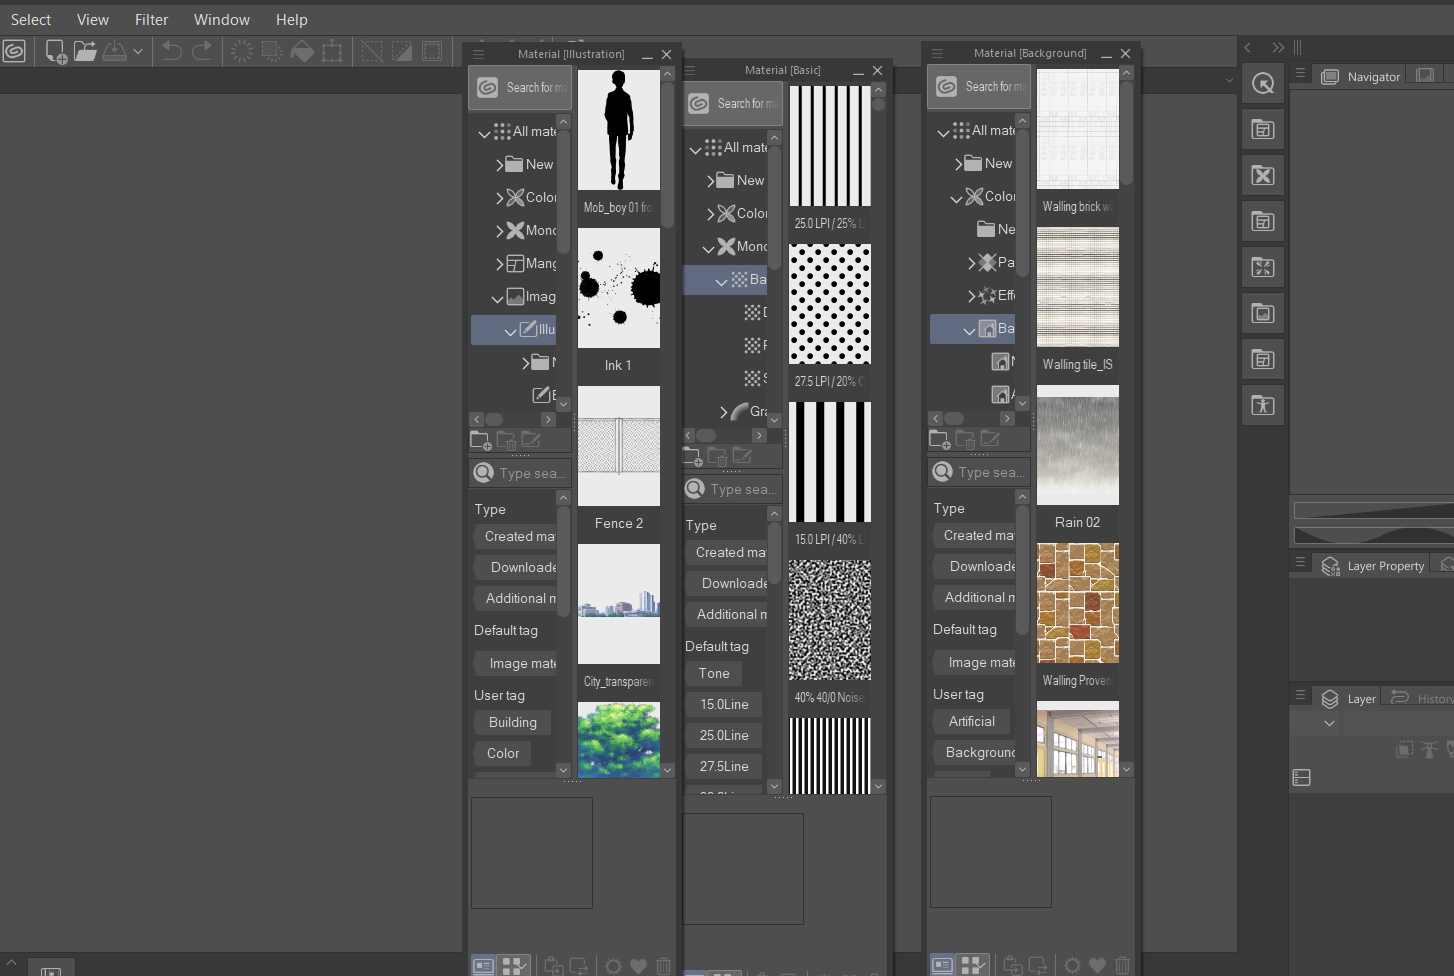This screenshot has height=976, width=1454.
Task: Select the Rain 02 material thumbnail
Action: click(x=1077, y=446)
